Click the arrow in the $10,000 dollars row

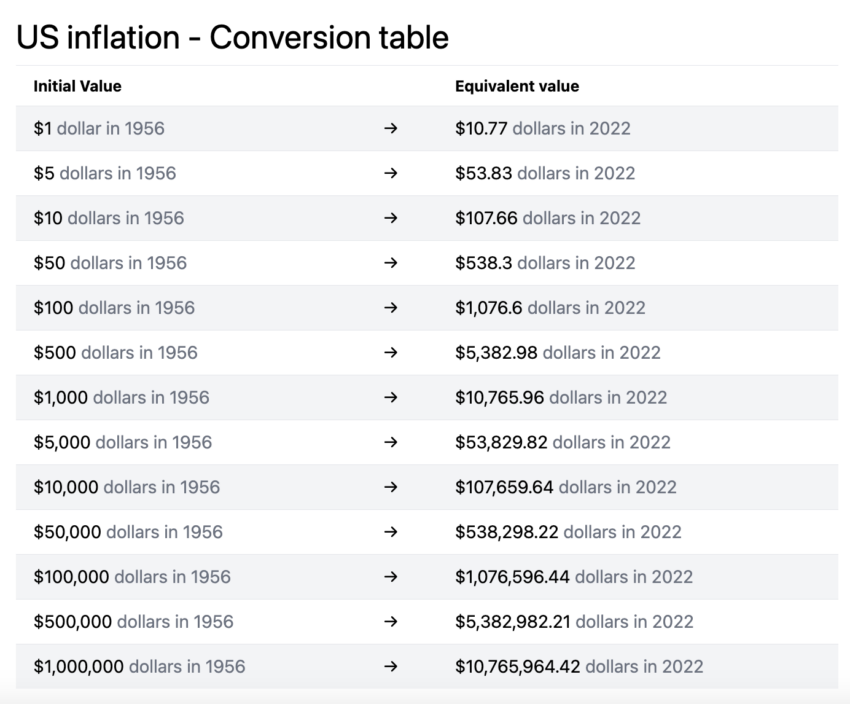pos(390,487)
